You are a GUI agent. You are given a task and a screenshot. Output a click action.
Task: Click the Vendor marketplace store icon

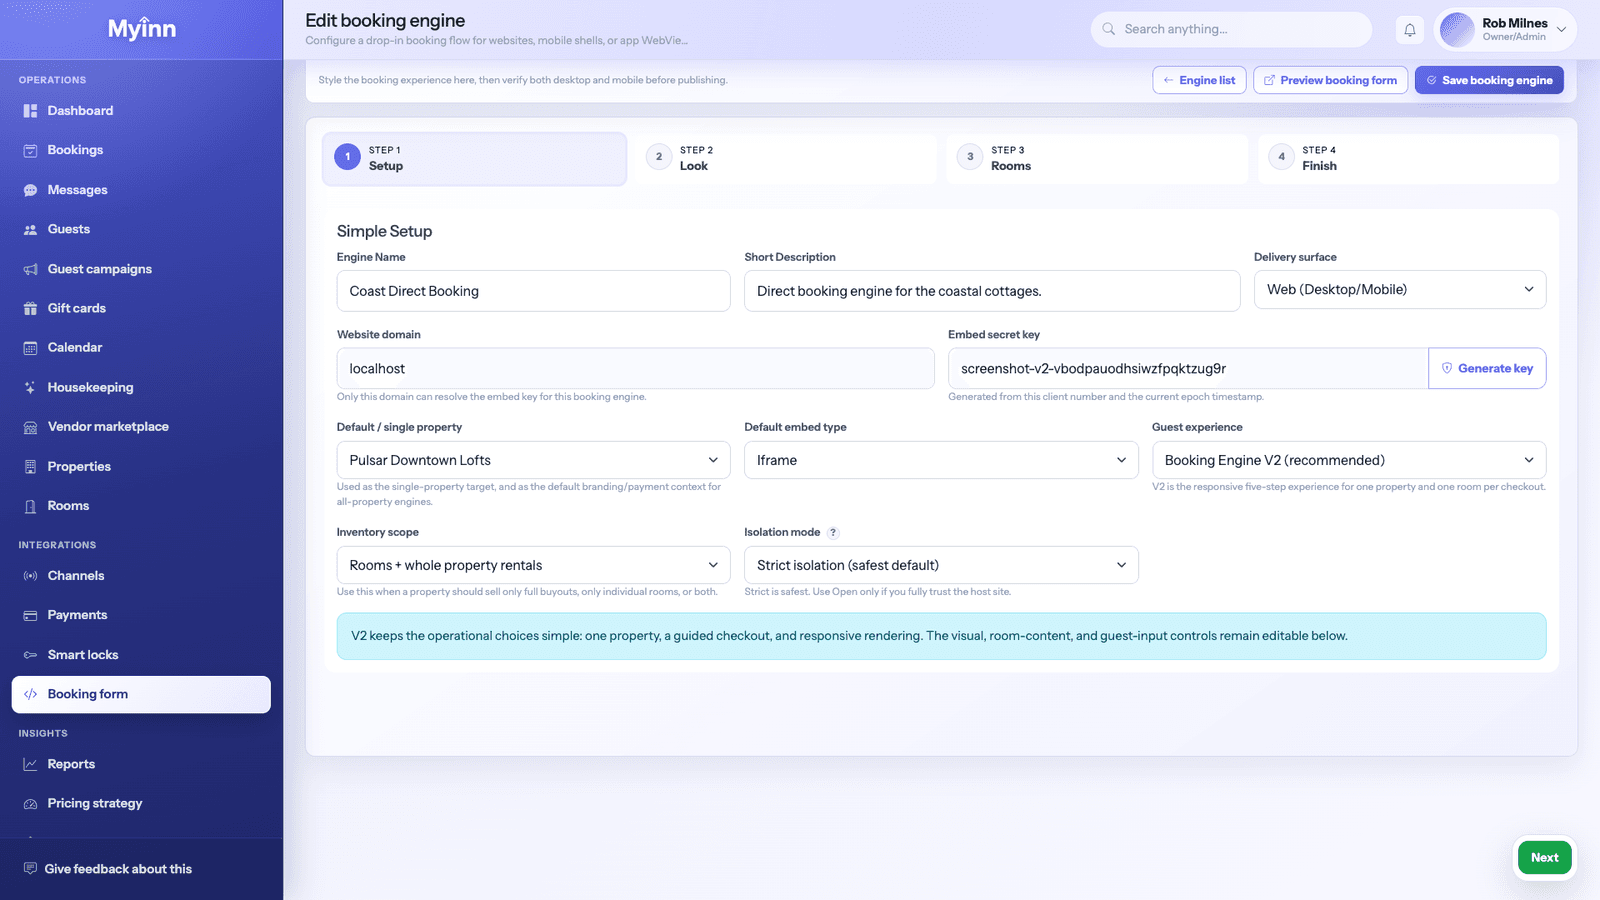tap(30, 427)
